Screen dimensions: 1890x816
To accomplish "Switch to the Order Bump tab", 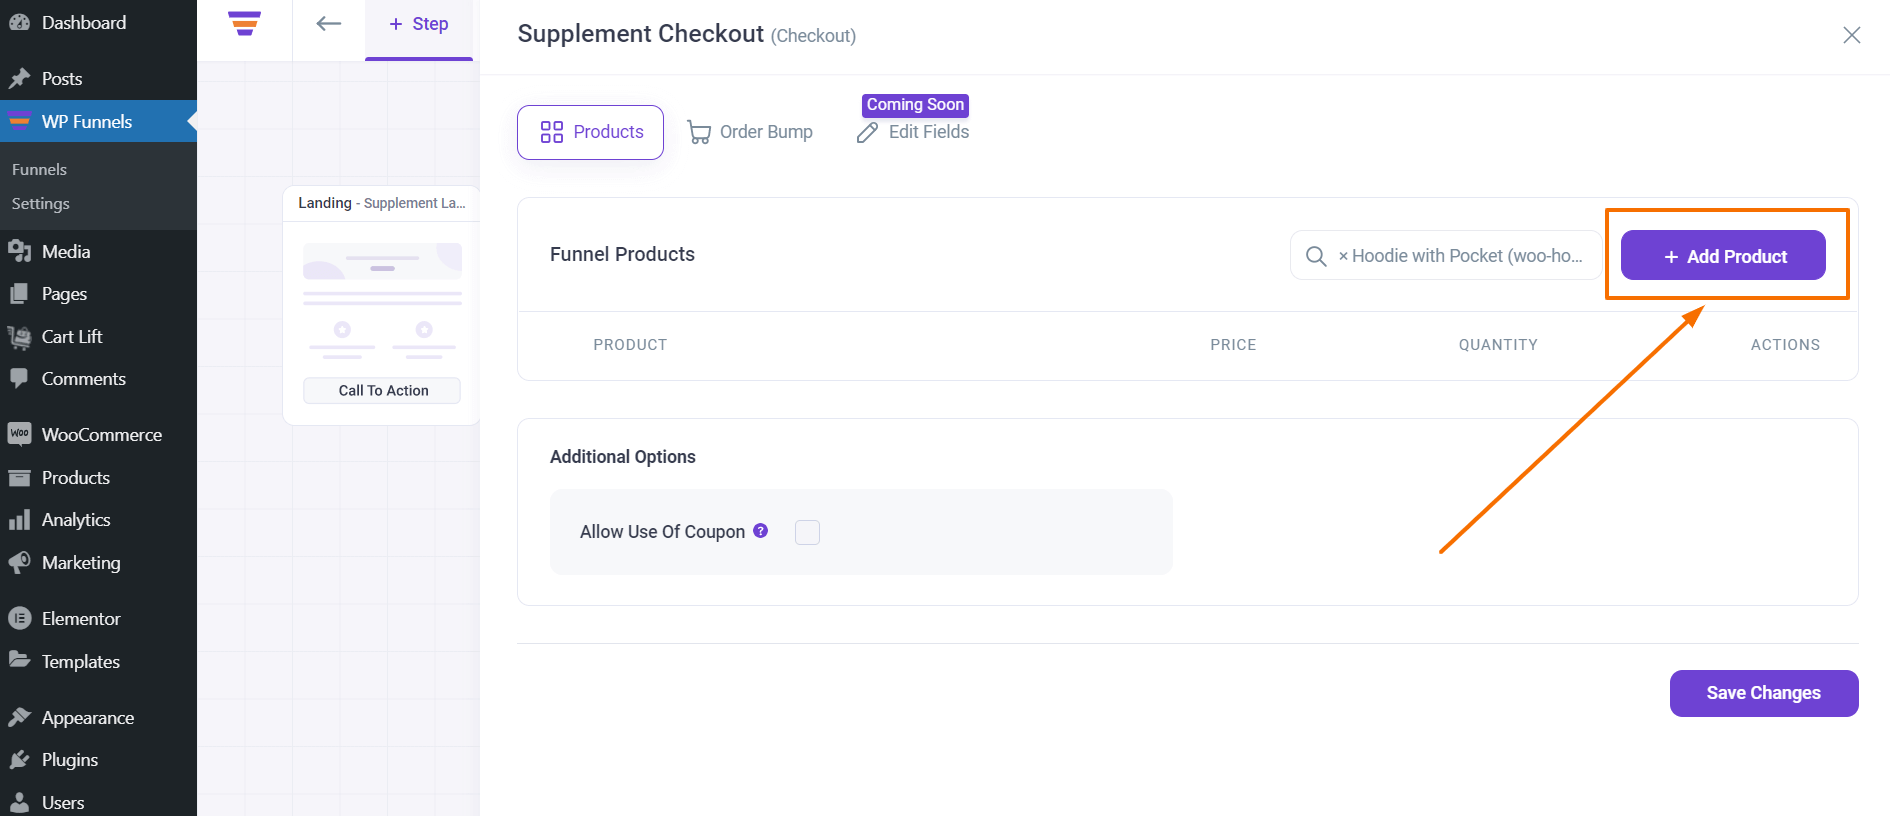I will (x=750, y=132).
